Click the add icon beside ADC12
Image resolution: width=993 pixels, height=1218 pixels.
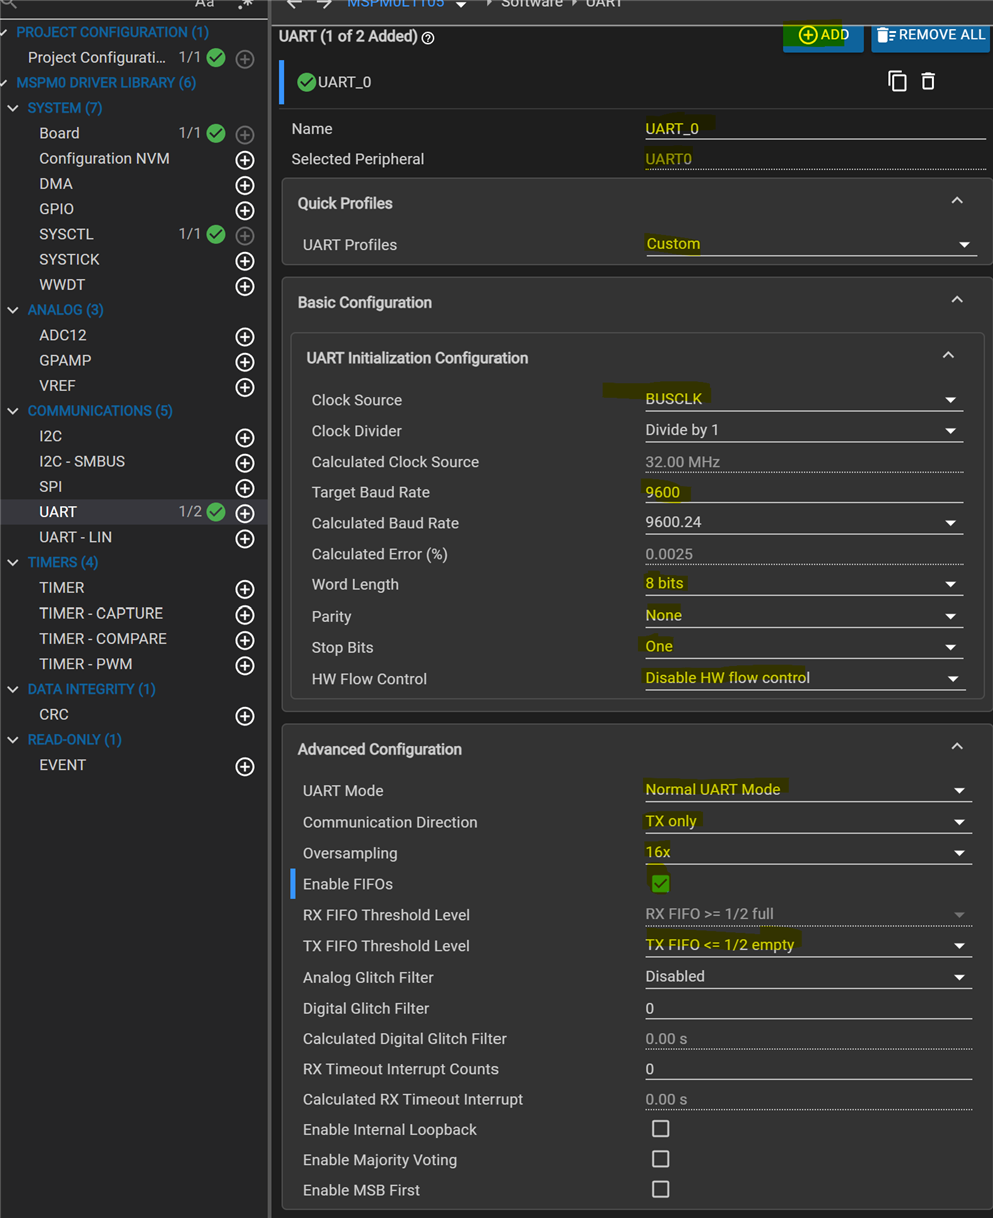click(x=244, y=337)
